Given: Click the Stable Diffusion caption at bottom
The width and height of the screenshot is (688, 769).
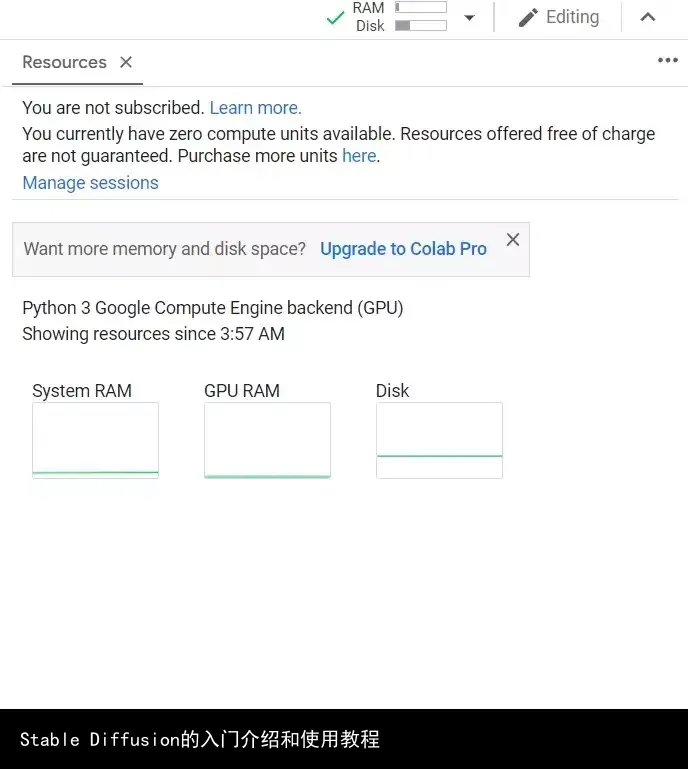Looking at the screenshot, I should [200, 740].
